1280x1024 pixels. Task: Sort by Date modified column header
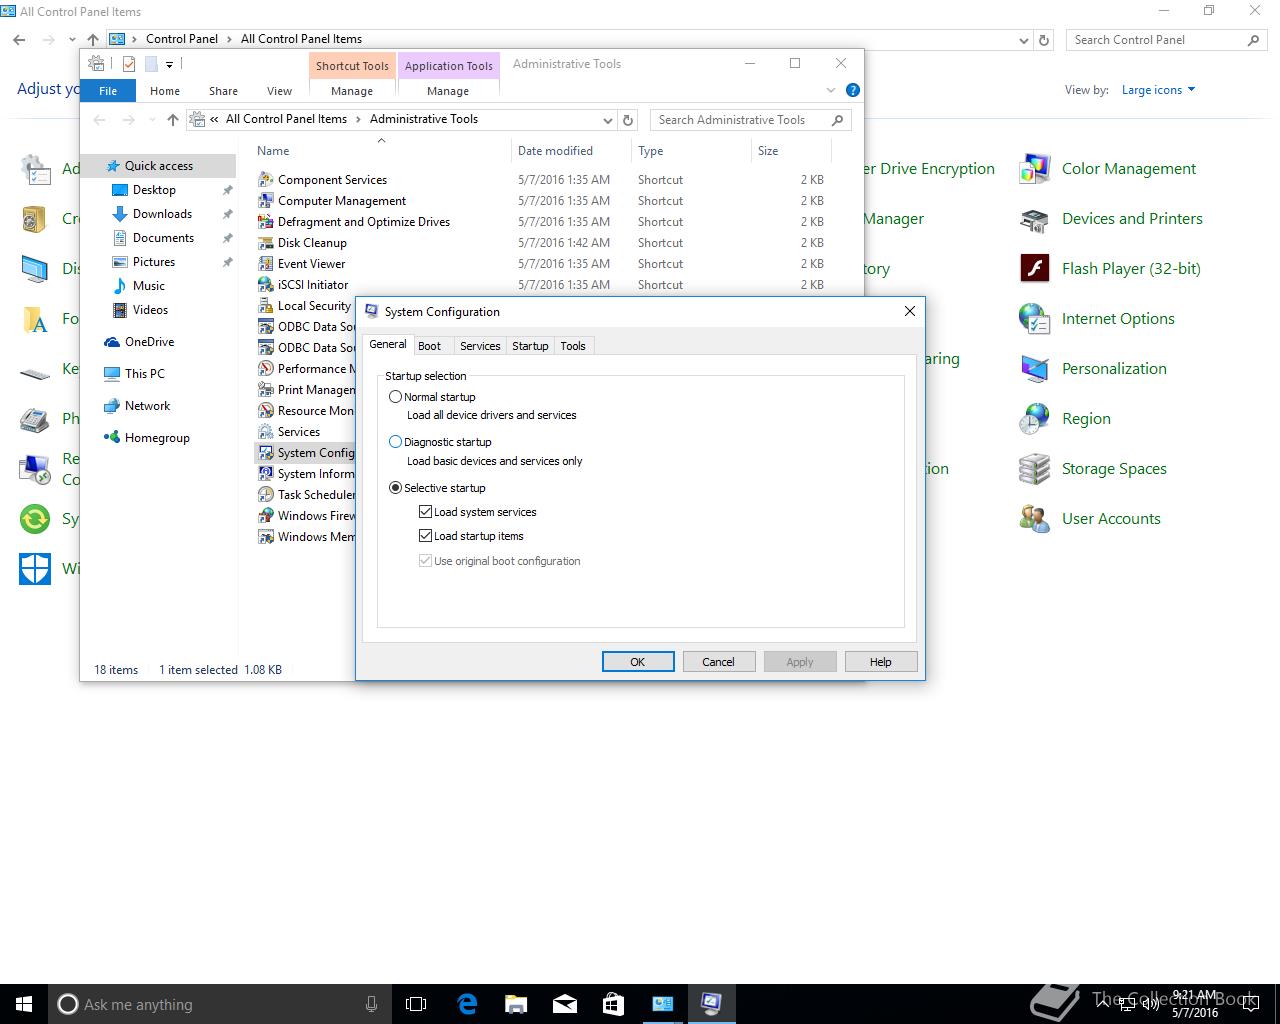[555, 151]
